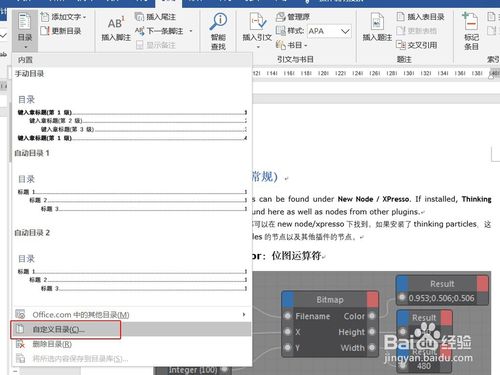Click the Office.com 中的其他目录 icon
Image resolution: width=500 pixels, height=375 pixels.
pyautogui.click(x=20, y=314)
